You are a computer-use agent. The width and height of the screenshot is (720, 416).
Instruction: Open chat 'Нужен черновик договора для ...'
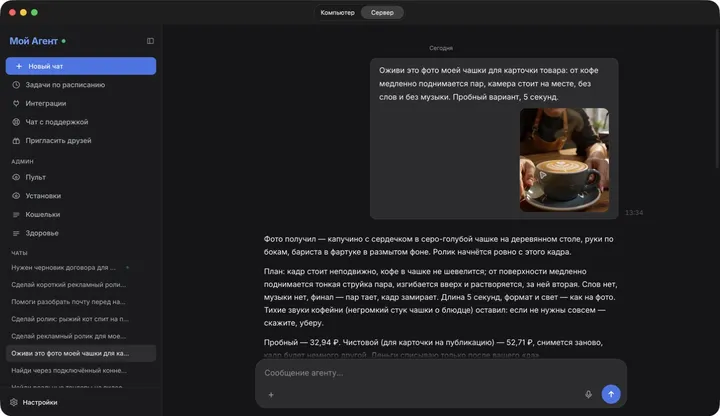pyautogui.click(x=81, y=267)
